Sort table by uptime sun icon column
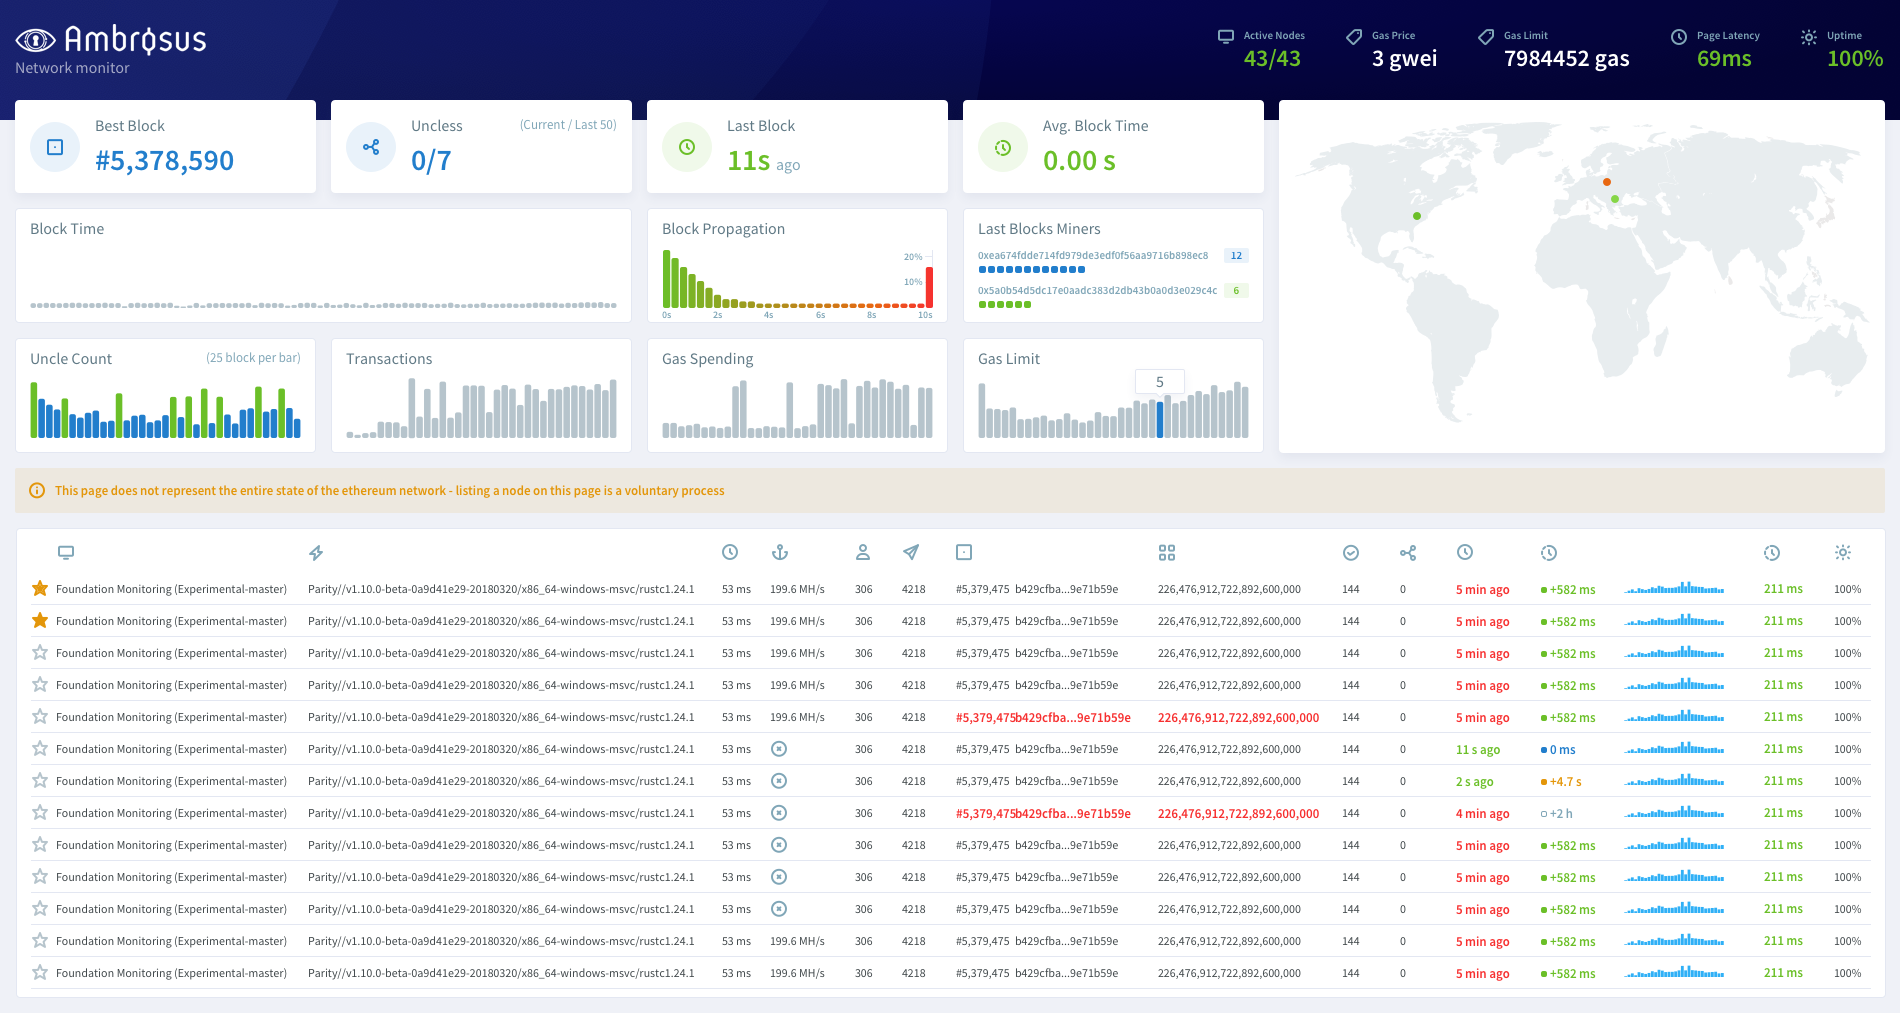The height and width of the screenshot is (1013, 1900). pyautogui.click(x=1843, y=552)
